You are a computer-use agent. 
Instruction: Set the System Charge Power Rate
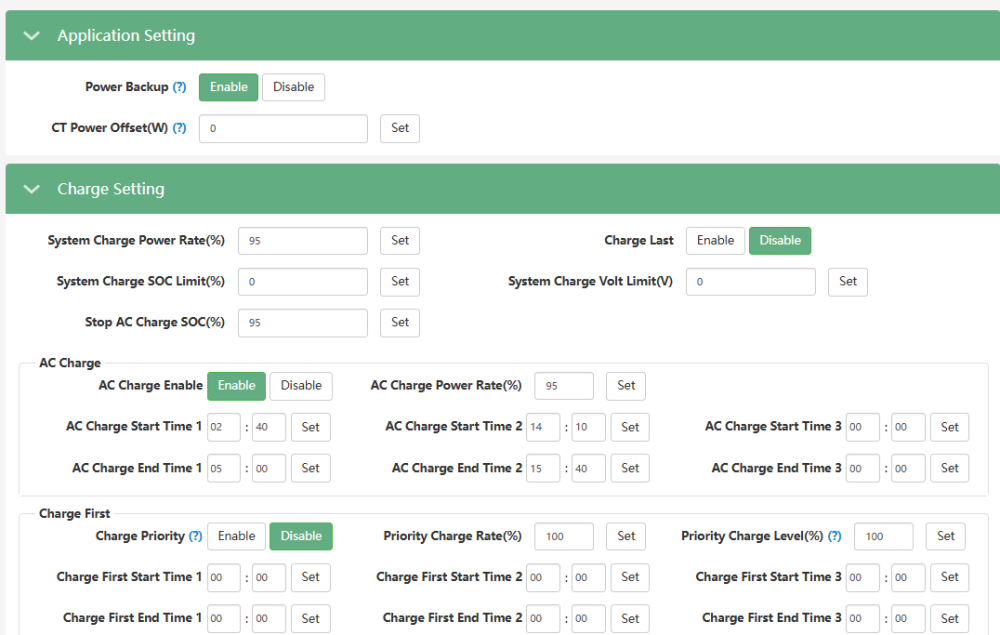400,240
